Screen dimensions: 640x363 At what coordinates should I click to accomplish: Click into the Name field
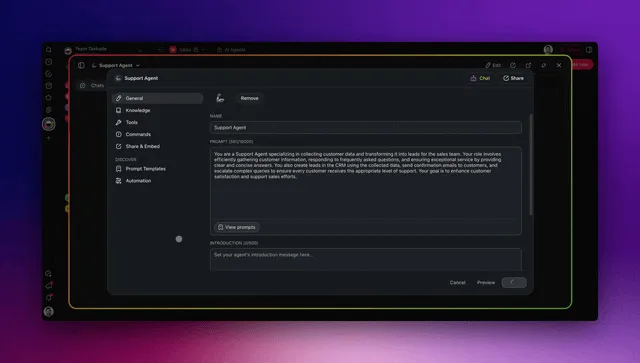coord(366,127)
